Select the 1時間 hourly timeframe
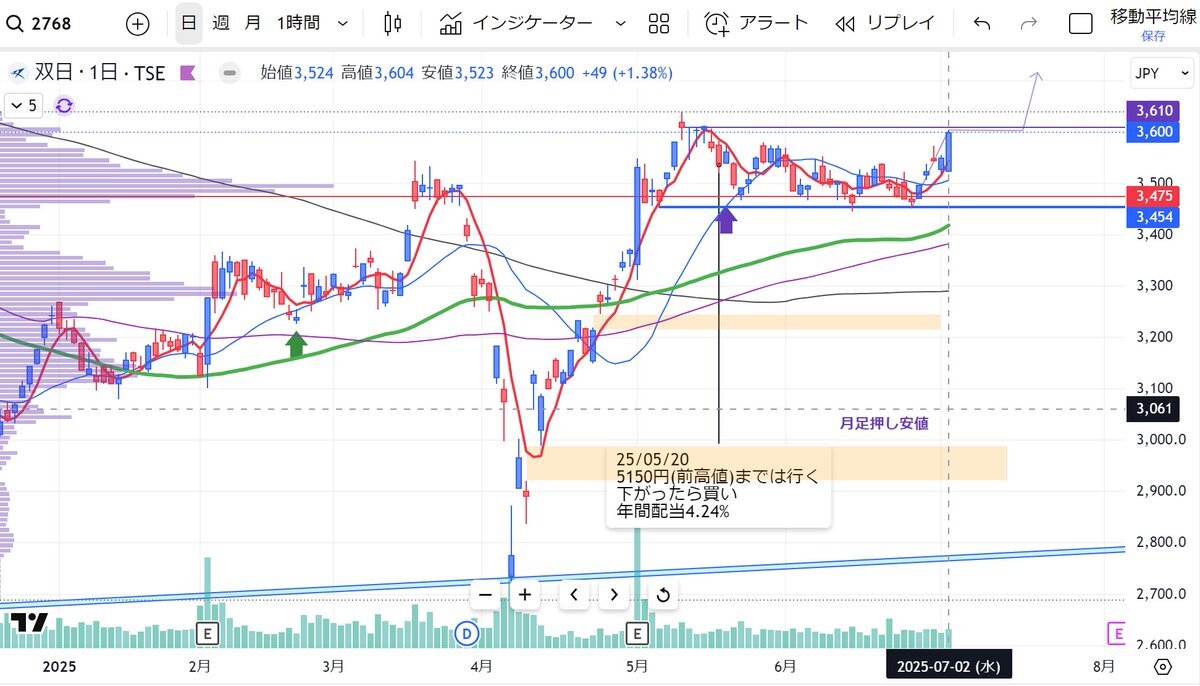1200x686 pixels. [x=299, y=22]
